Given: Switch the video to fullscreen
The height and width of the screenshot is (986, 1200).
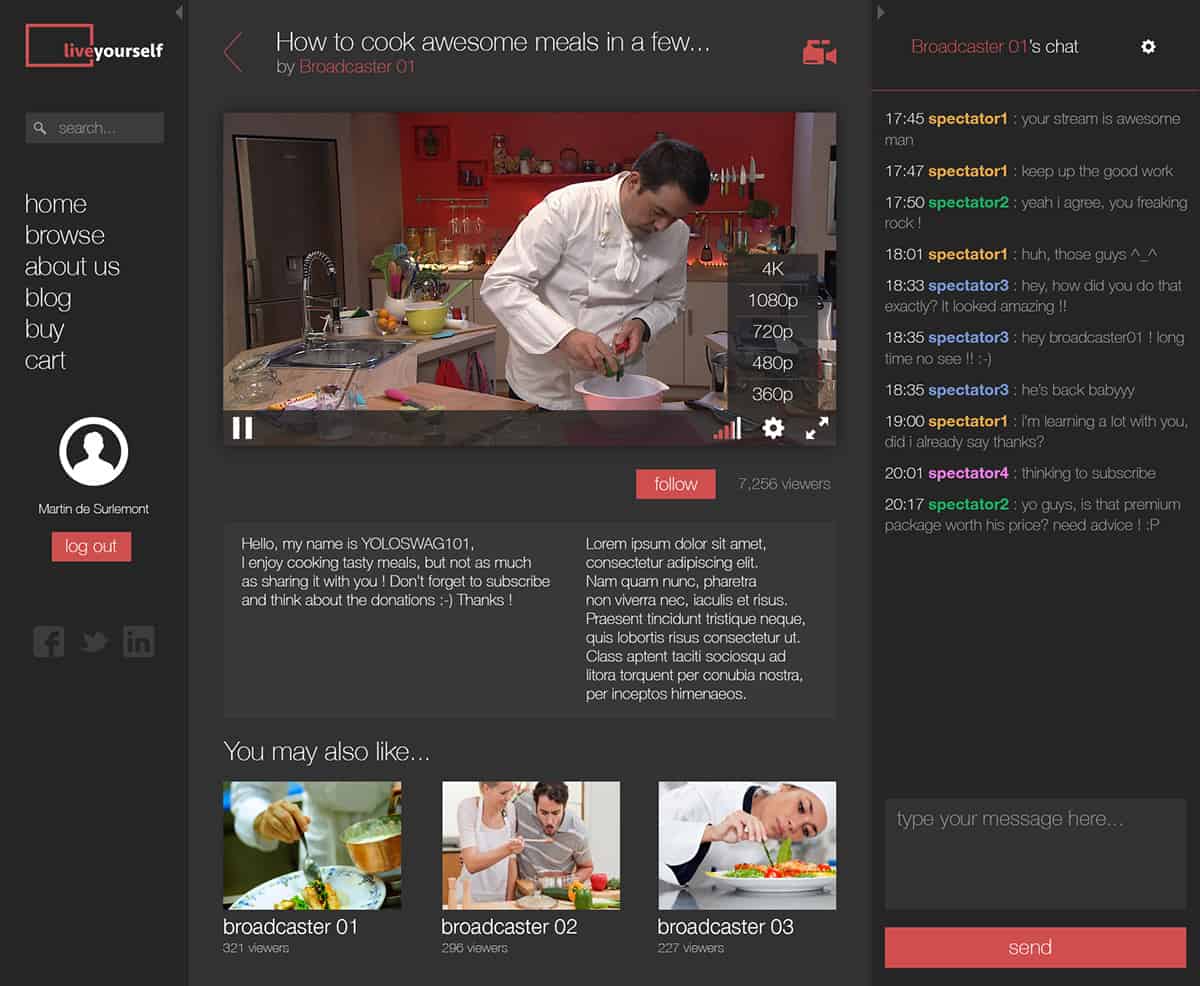Looking at the screenshot, I should (817, 428).
